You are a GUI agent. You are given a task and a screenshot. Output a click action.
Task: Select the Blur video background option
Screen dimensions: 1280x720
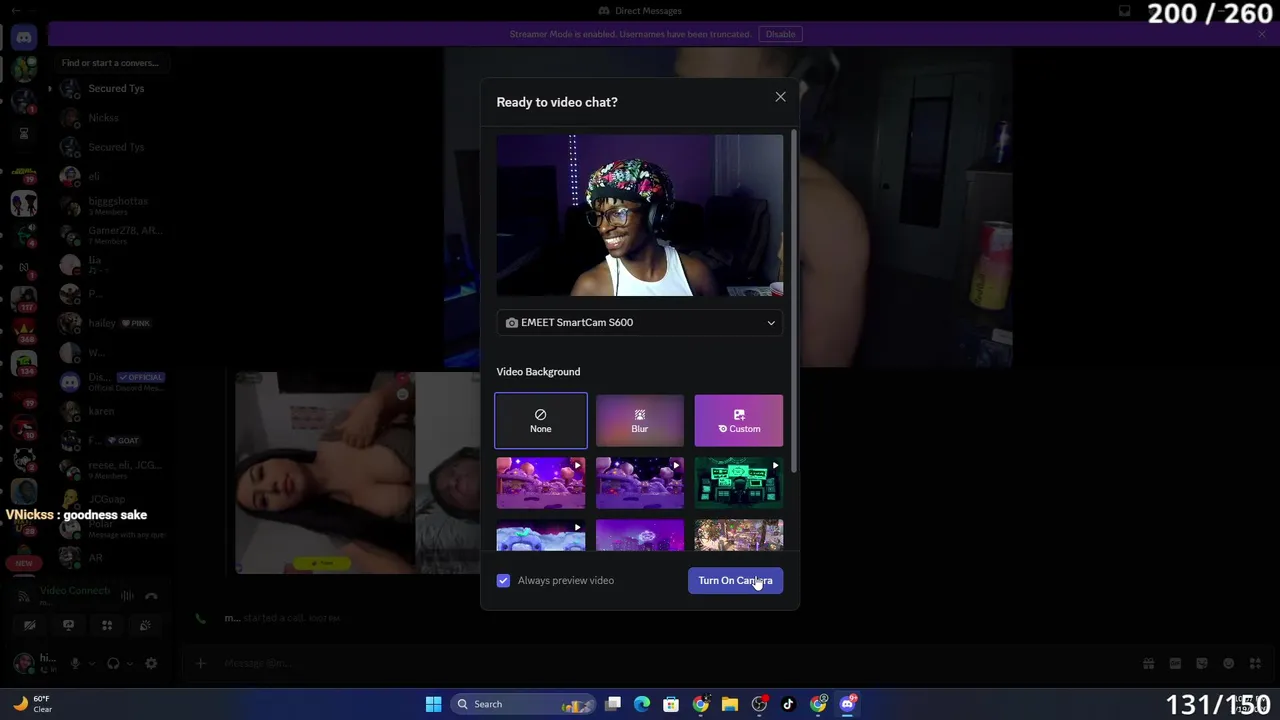coord(640,420)
